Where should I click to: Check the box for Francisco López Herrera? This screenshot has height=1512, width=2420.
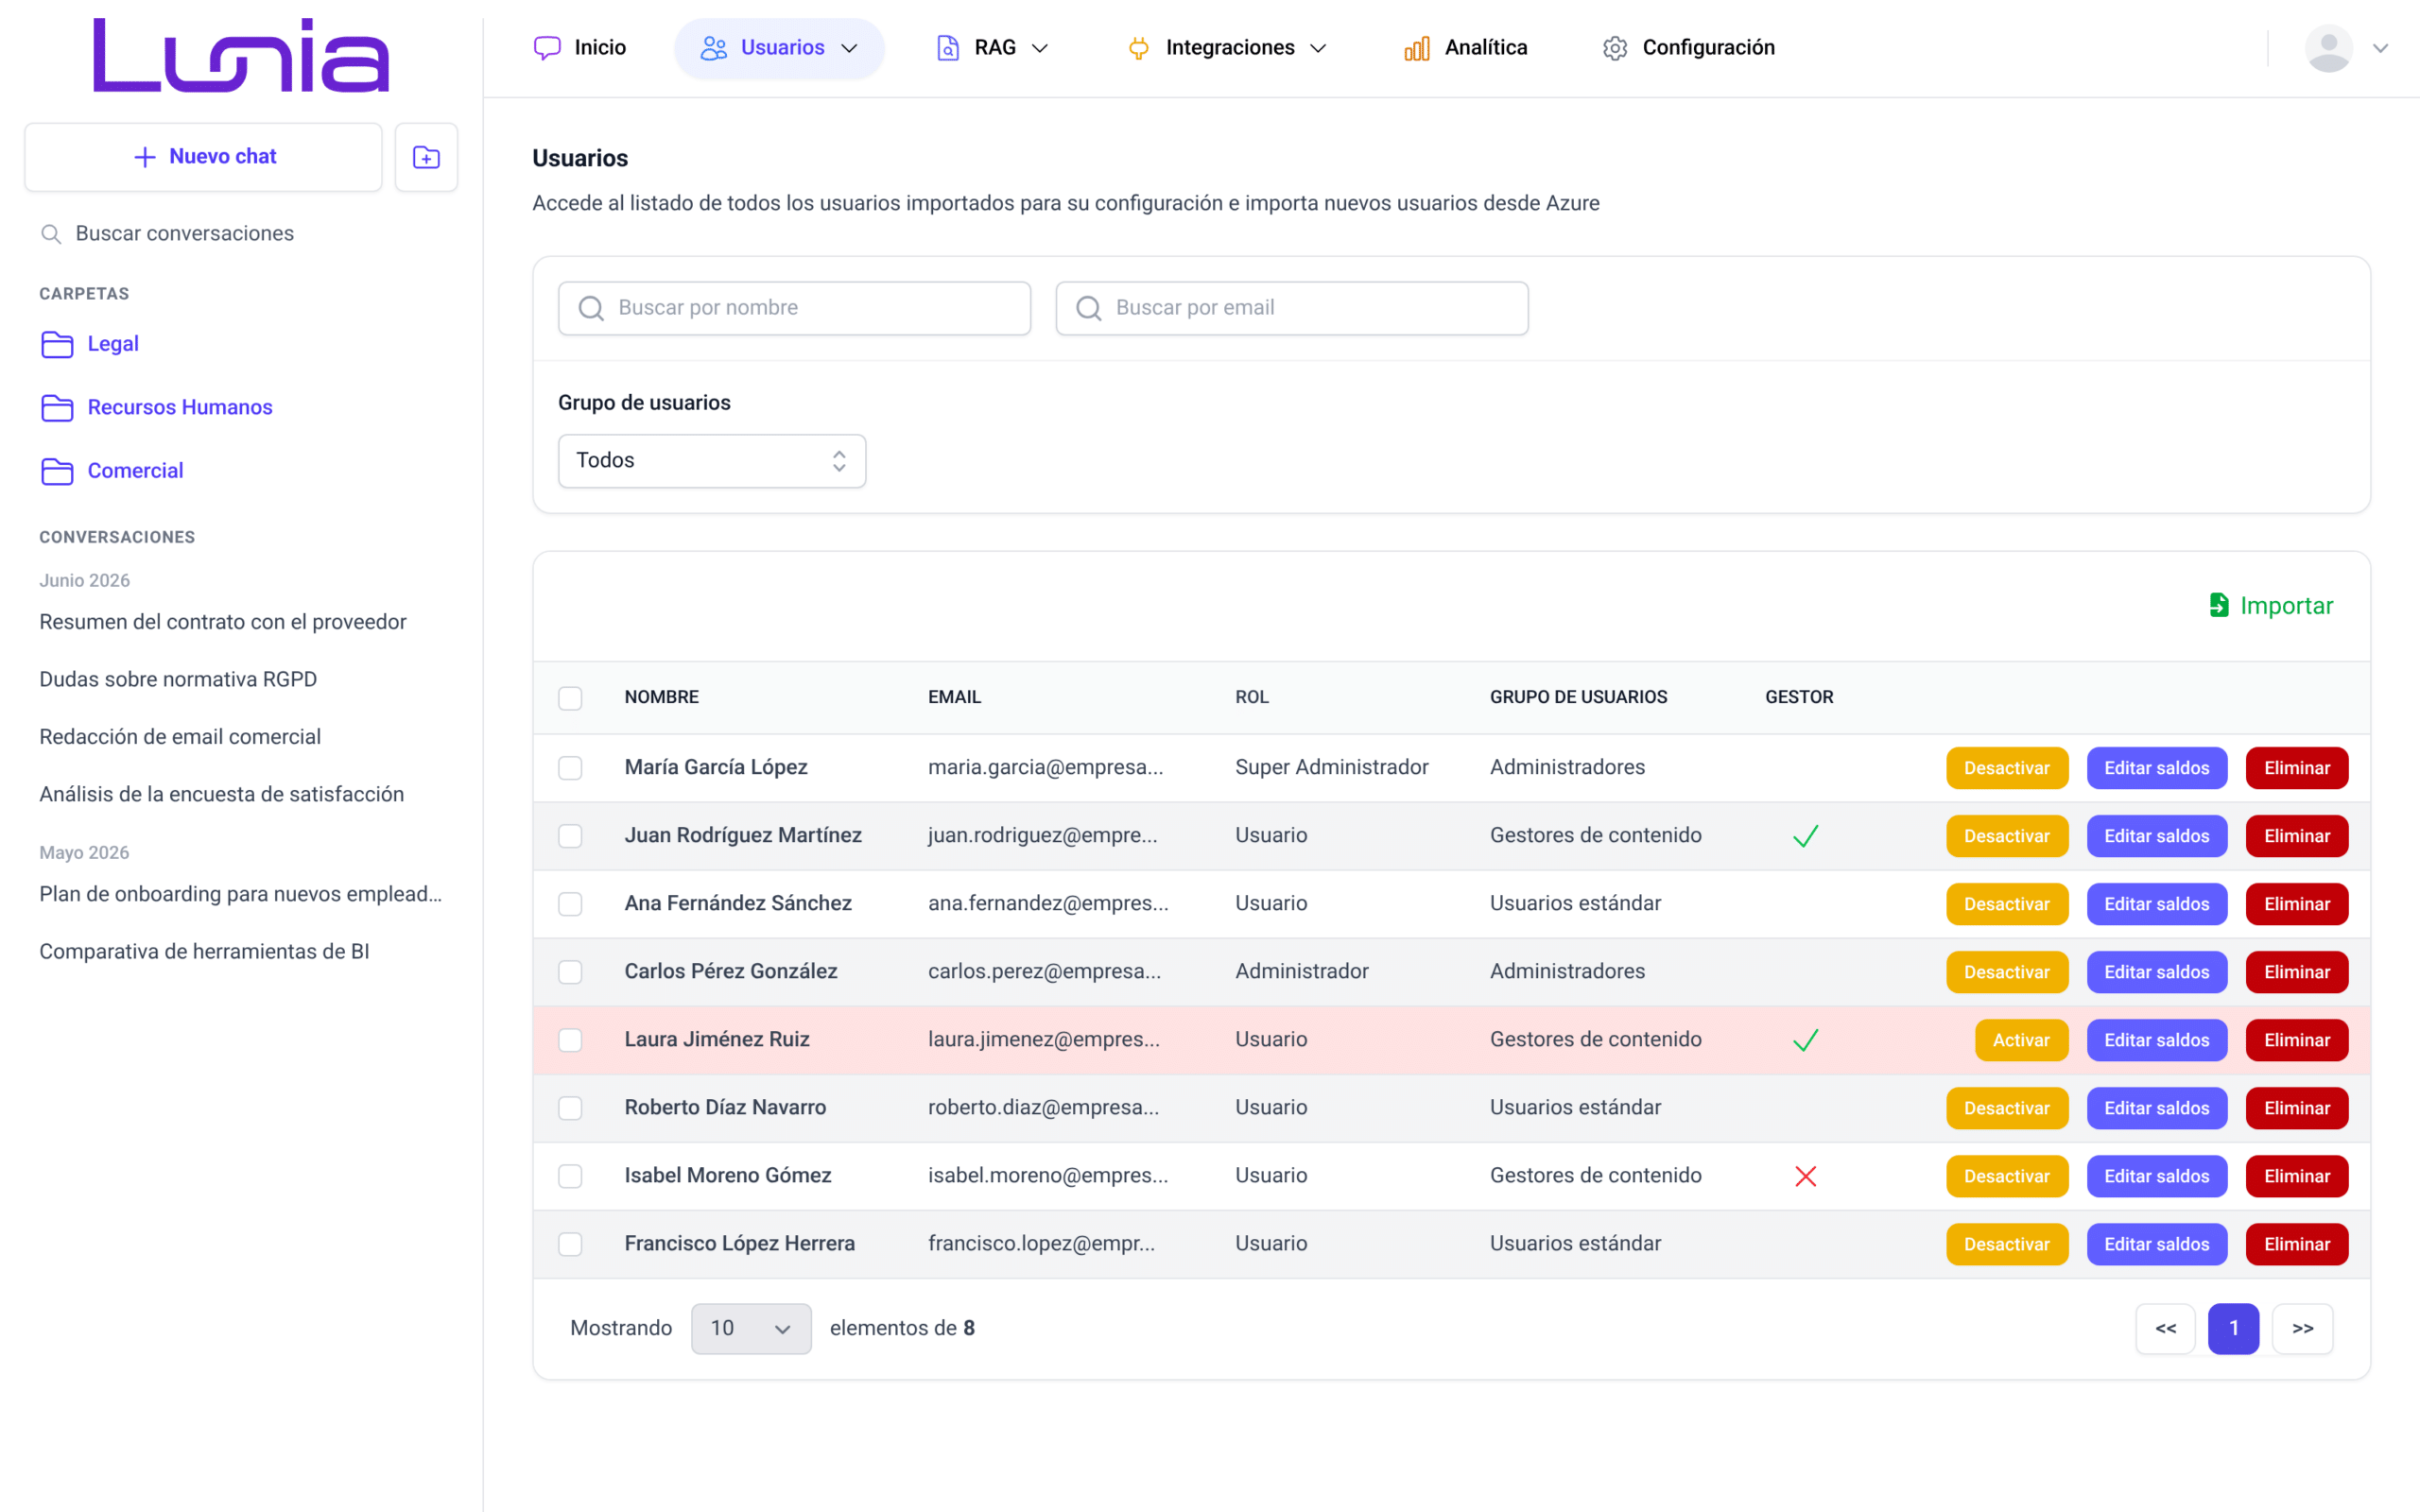tap(570, 1244)
